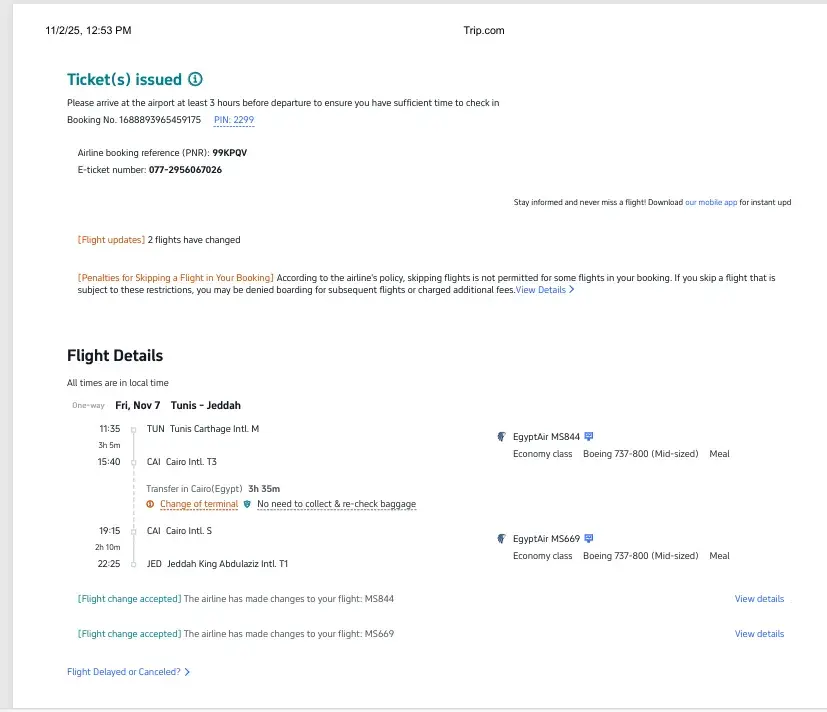Click the [Flight updates] label
The image size is (827, 712).
[x=111, y=240]
